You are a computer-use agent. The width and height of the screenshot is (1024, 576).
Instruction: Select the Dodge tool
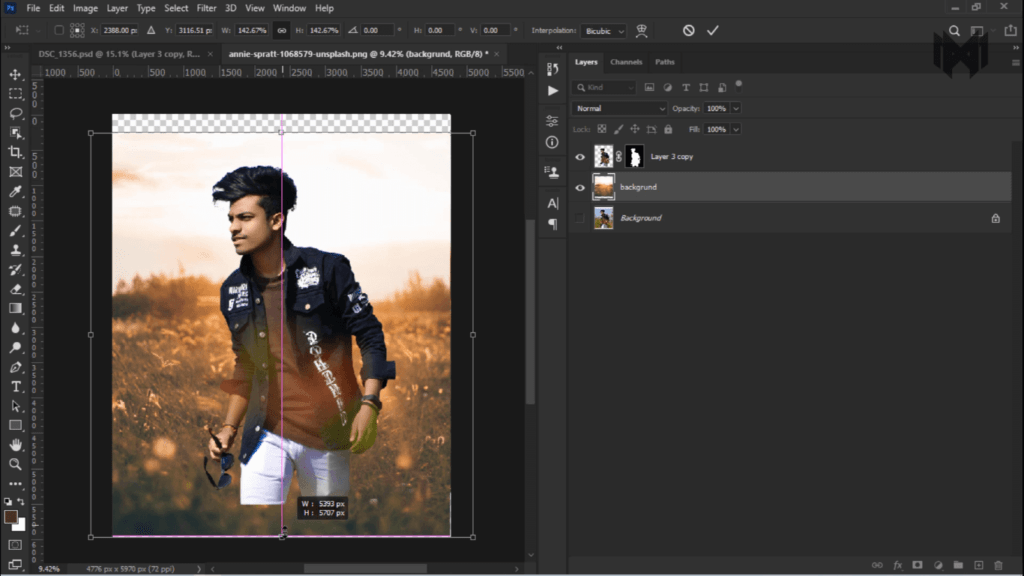[x=16, y=347]
